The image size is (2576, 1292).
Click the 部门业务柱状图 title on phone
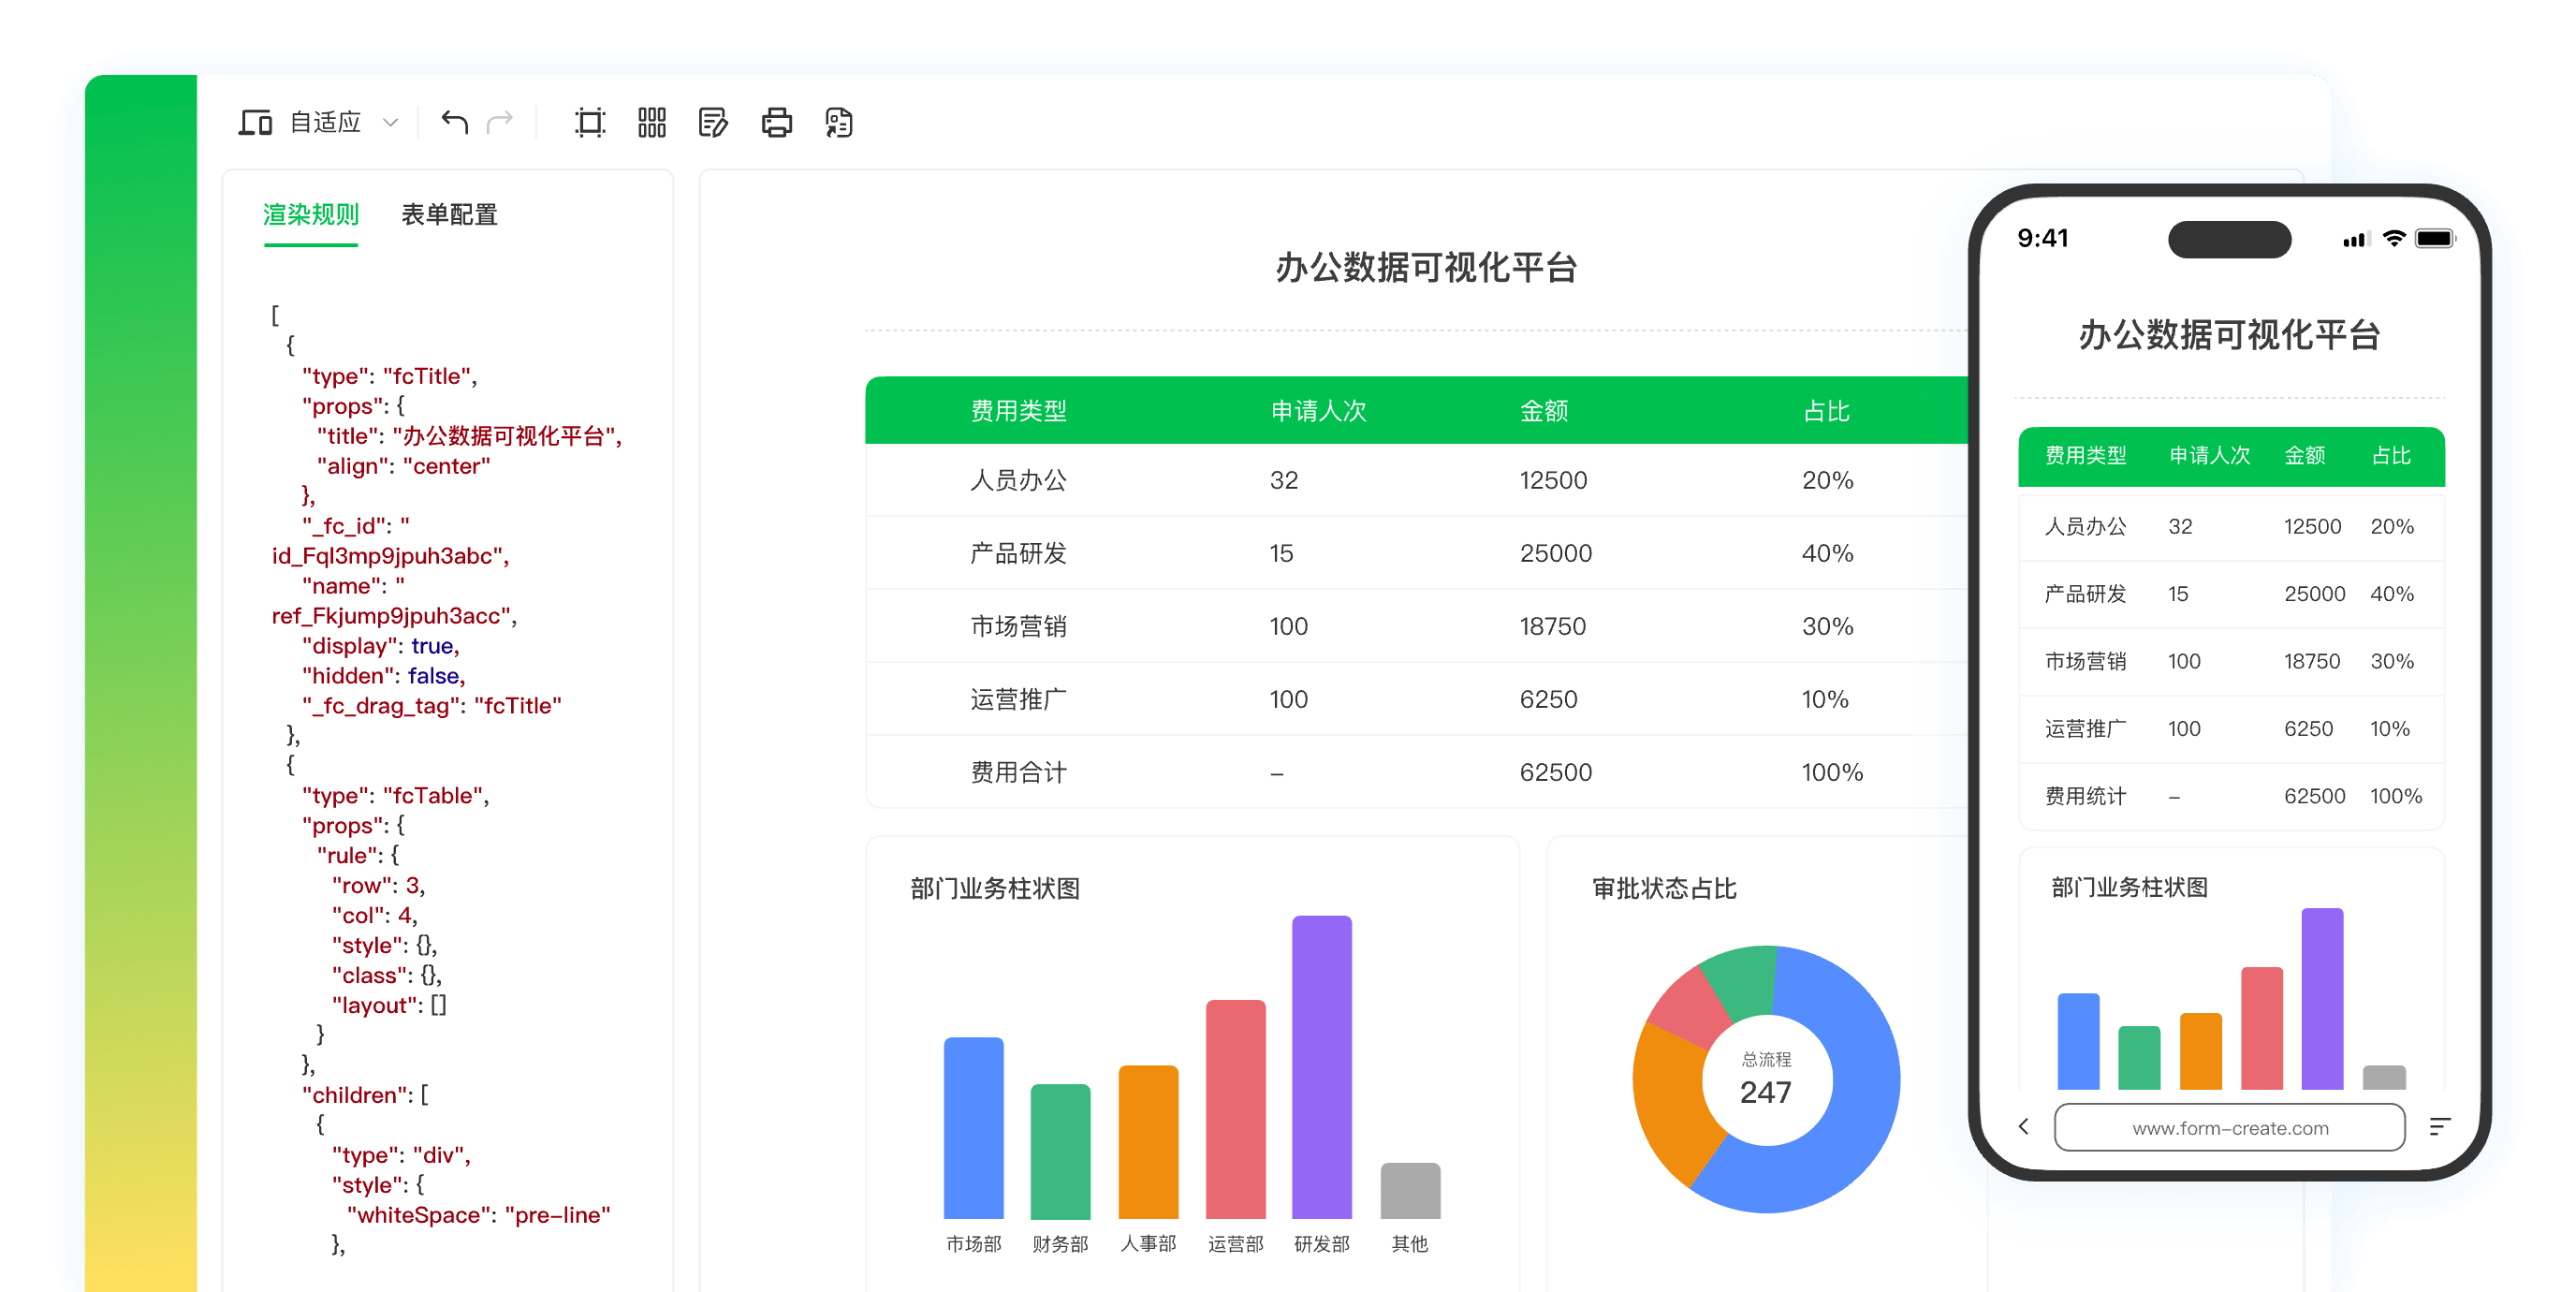click(x=2129, y=886)
